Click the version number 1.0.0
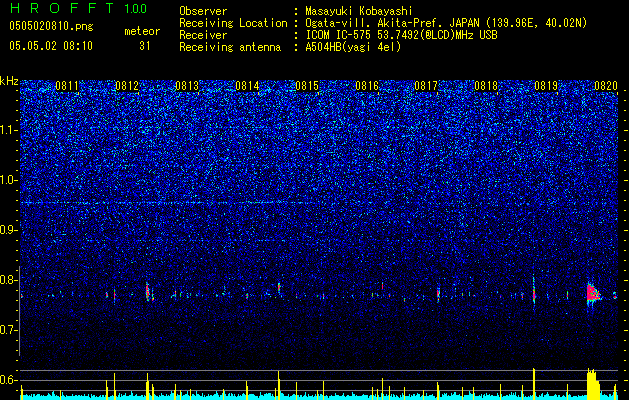 [x=136, y=8]
